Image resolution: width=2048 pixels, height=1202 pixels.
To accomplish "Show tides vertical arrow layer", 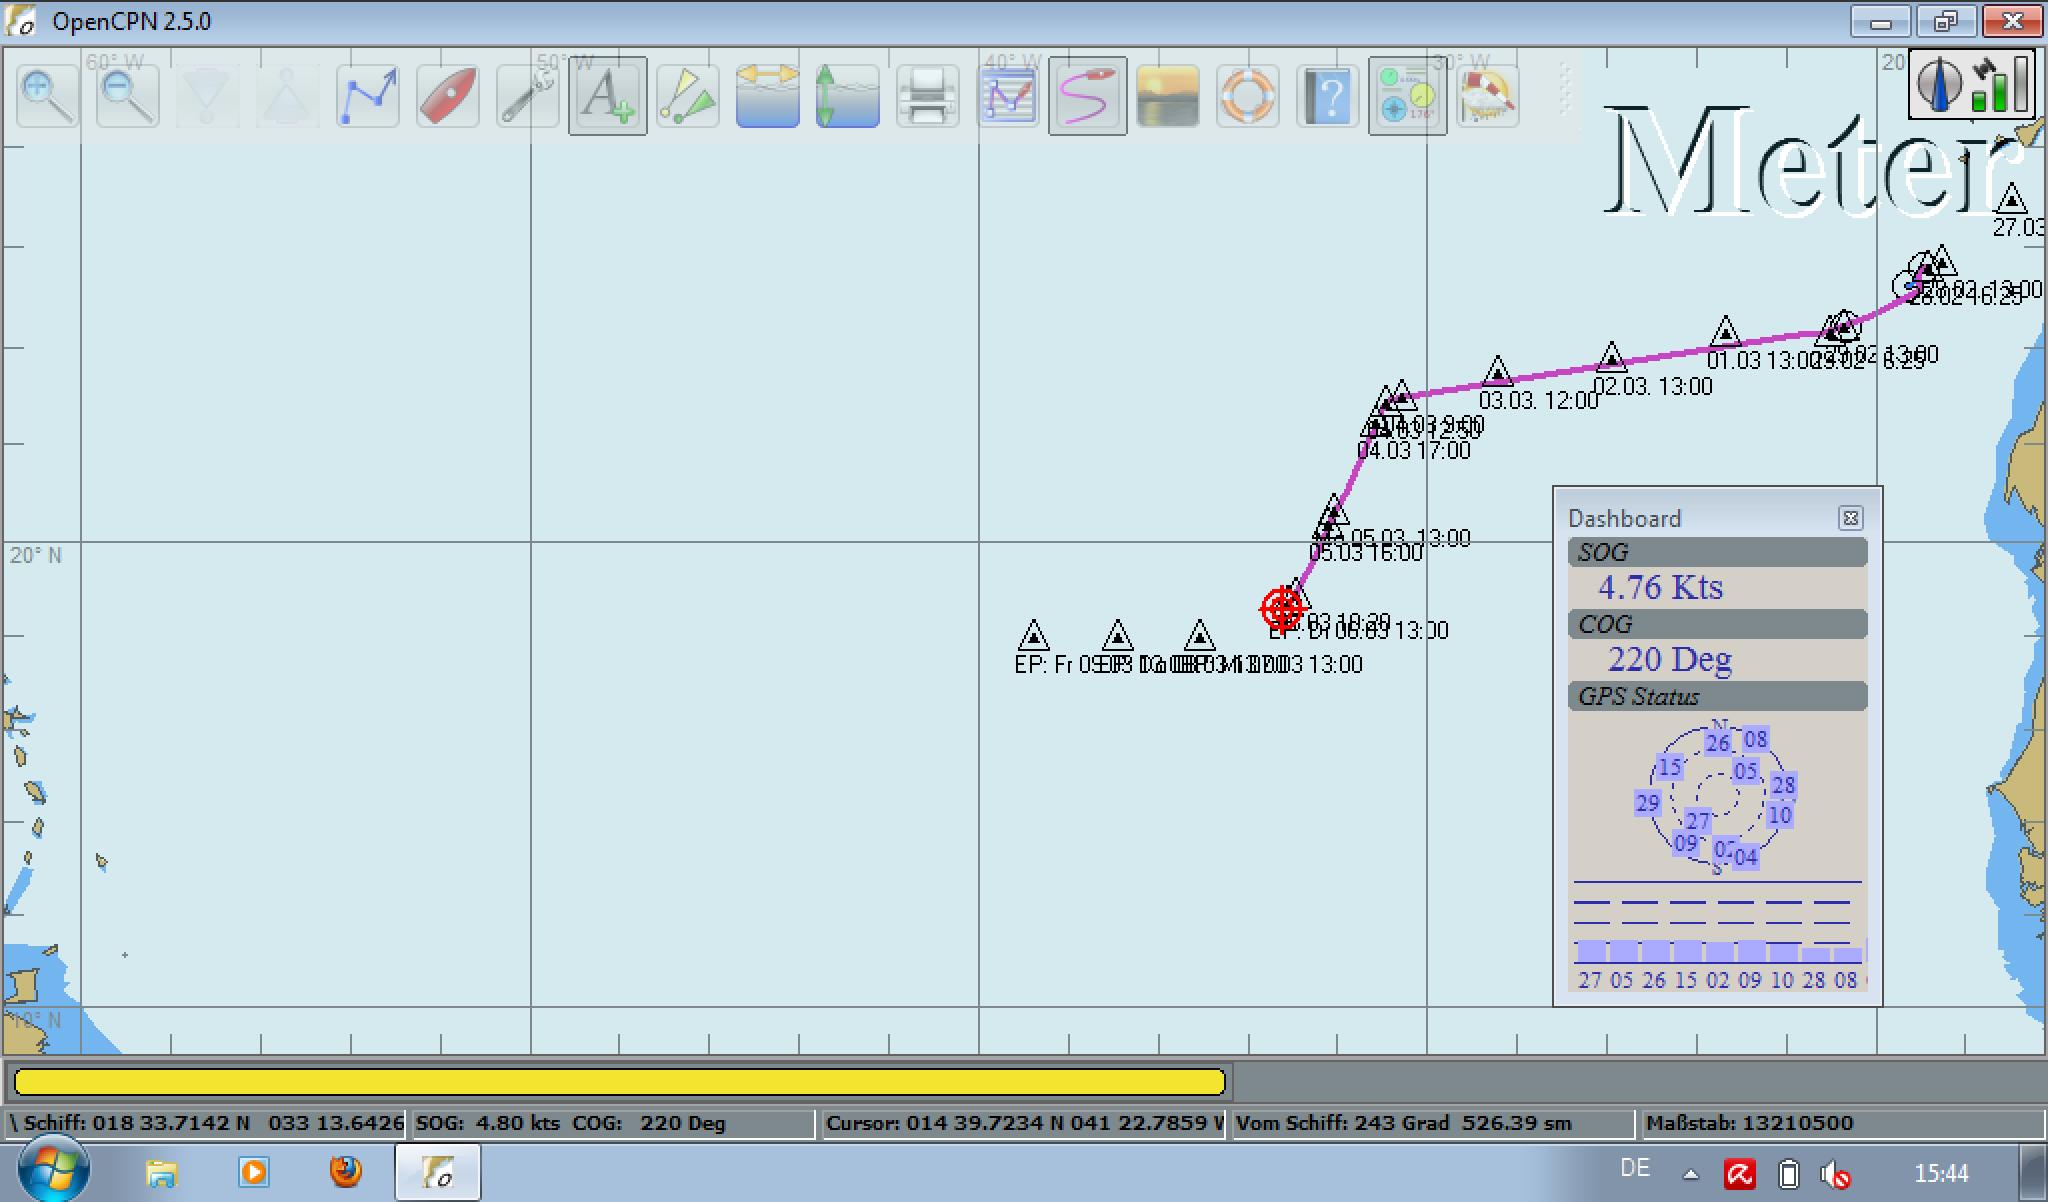I will click(x=847, y=96).
